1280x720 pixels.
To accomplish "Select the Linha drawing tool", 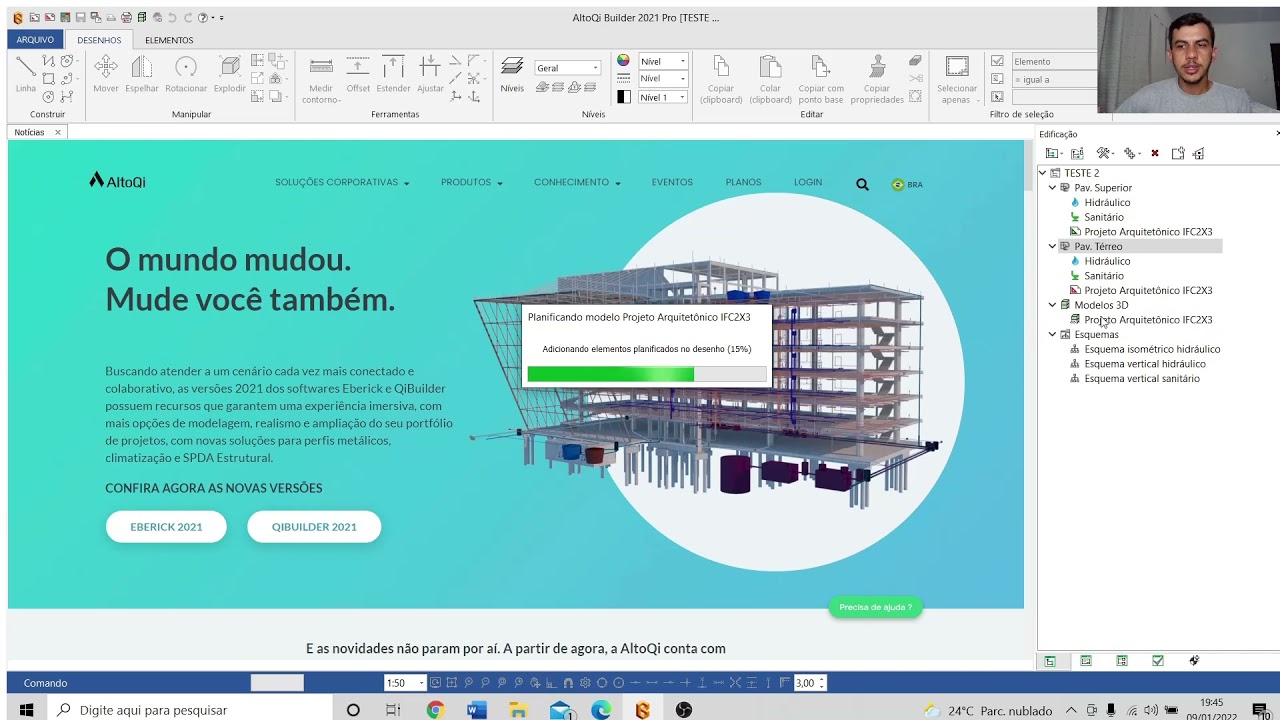I will (x=25, y=74).
